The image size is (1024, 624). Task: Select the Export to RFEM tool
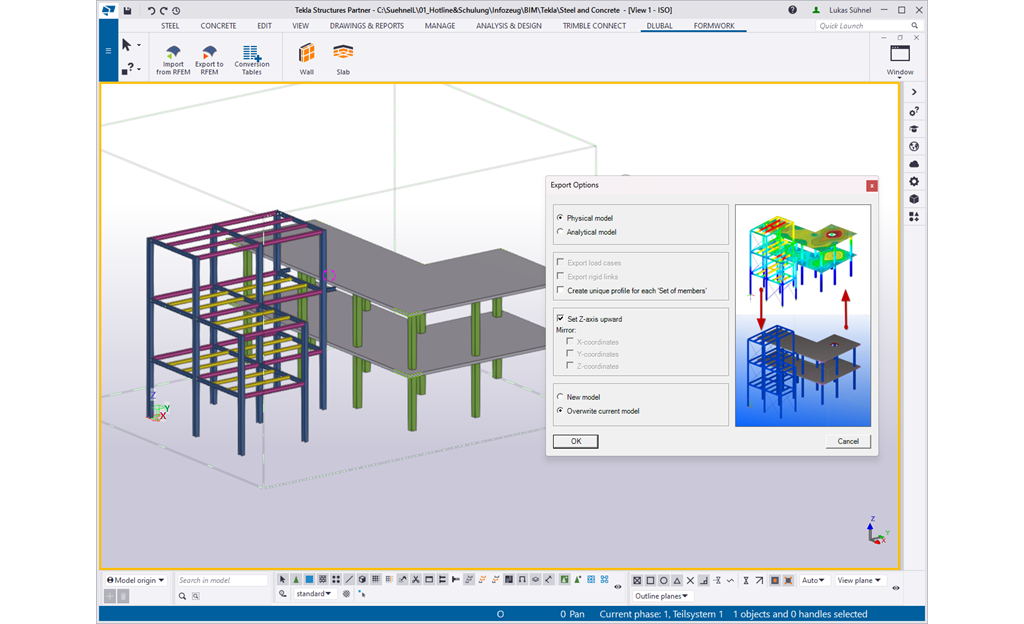coord(208,58)
